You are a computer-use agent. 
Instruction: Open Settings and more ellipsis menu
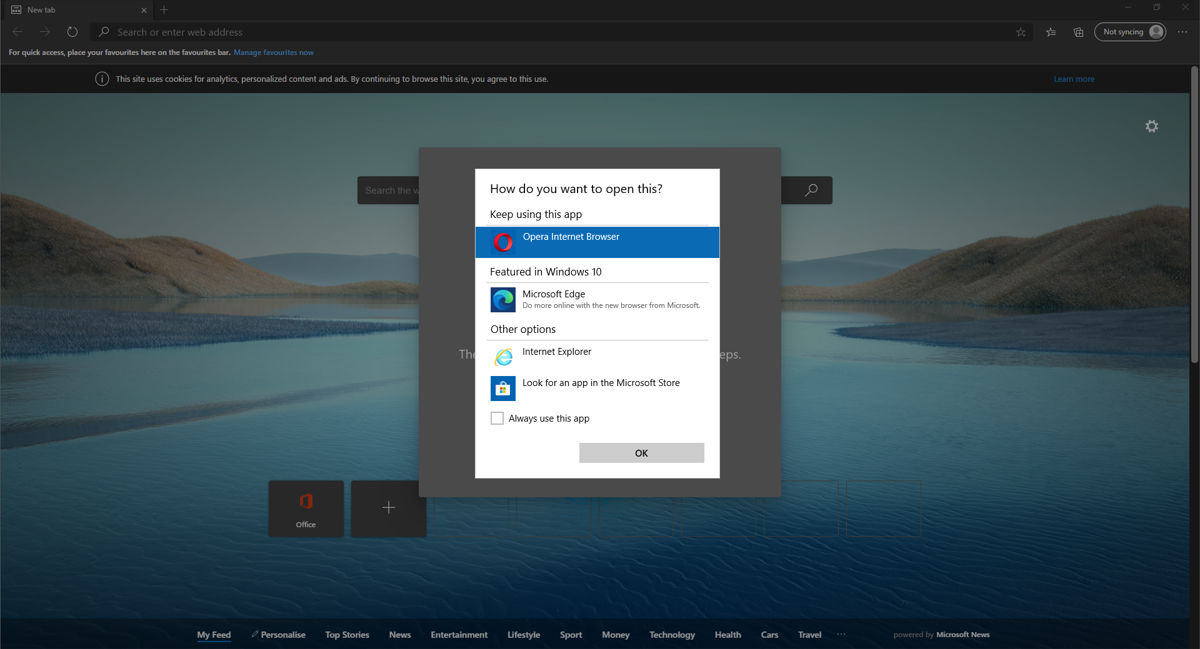[x=1183, y=32]
